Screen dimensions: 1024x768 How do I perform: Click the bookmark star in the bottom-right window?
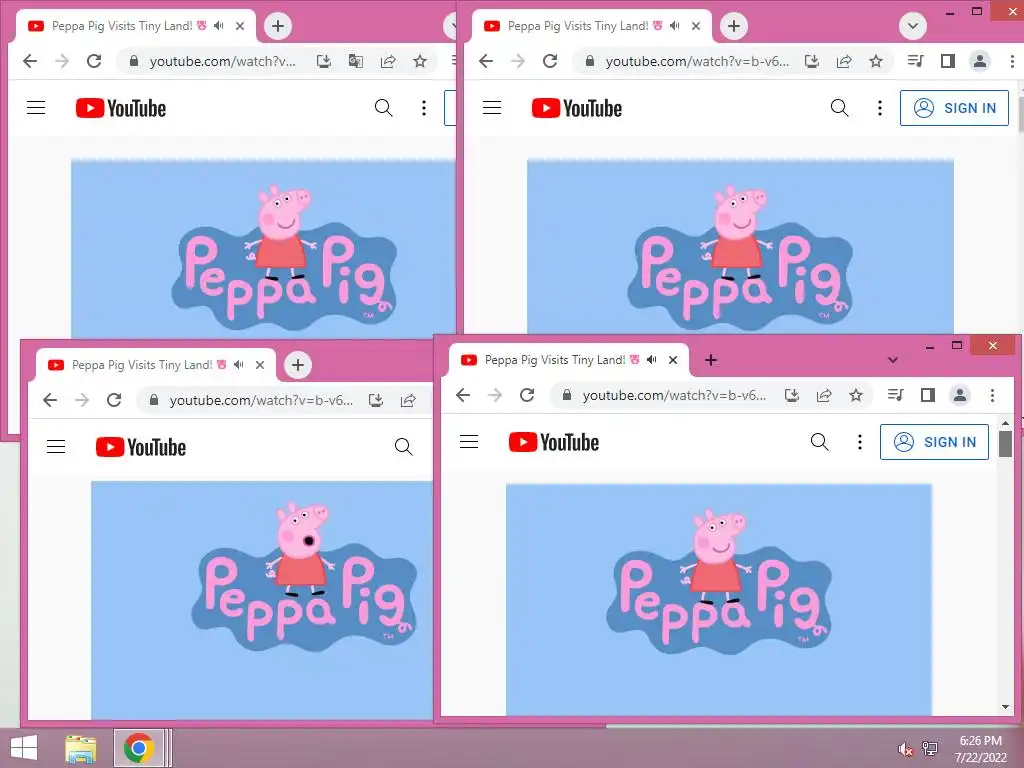point(856,395)
